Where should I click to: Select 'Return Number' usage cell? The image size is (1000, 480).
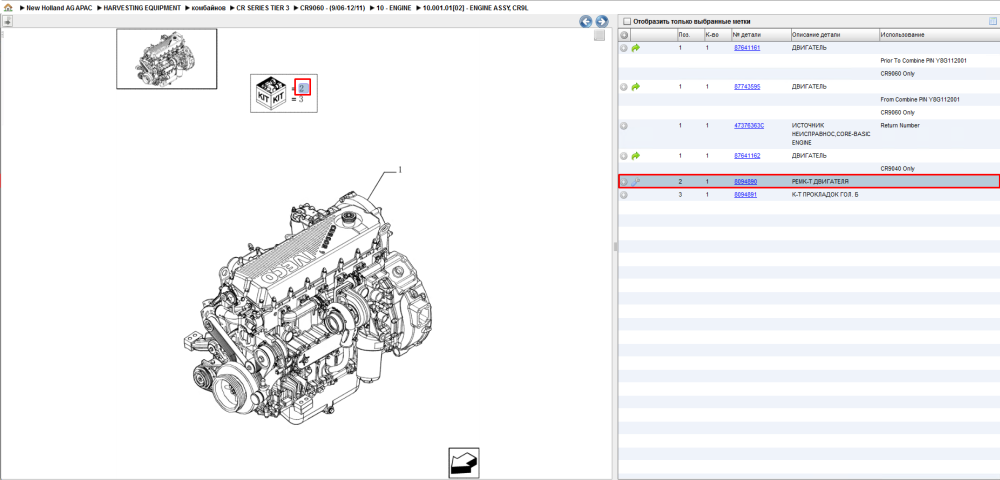pyautogui.click(x=900, y=126)
